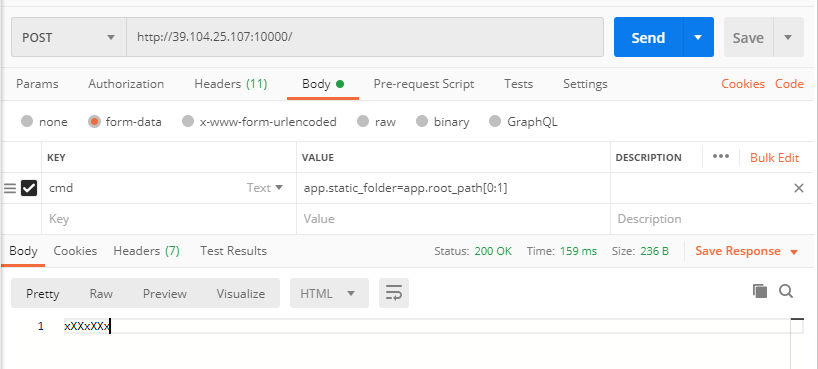Select the form-data radio button
This screenshot has height=369, width=818.
click(x=94, y=122)
